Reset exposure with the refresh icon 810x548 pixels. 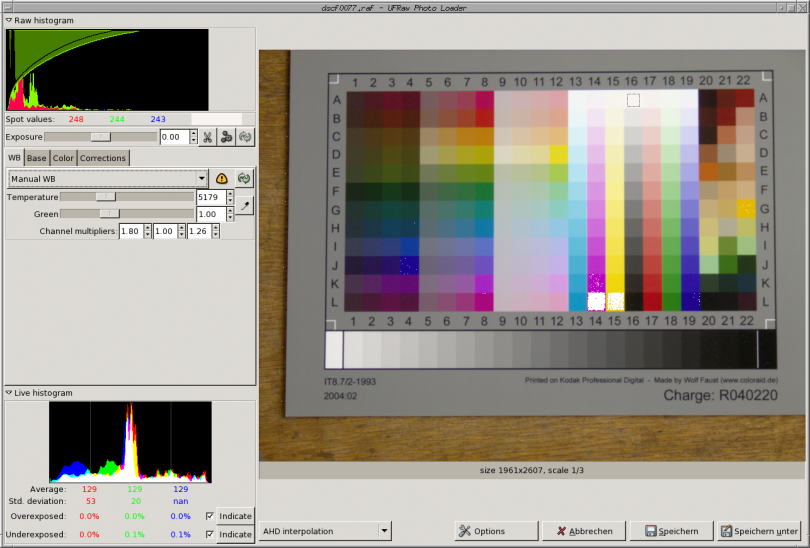click(244, 137)
